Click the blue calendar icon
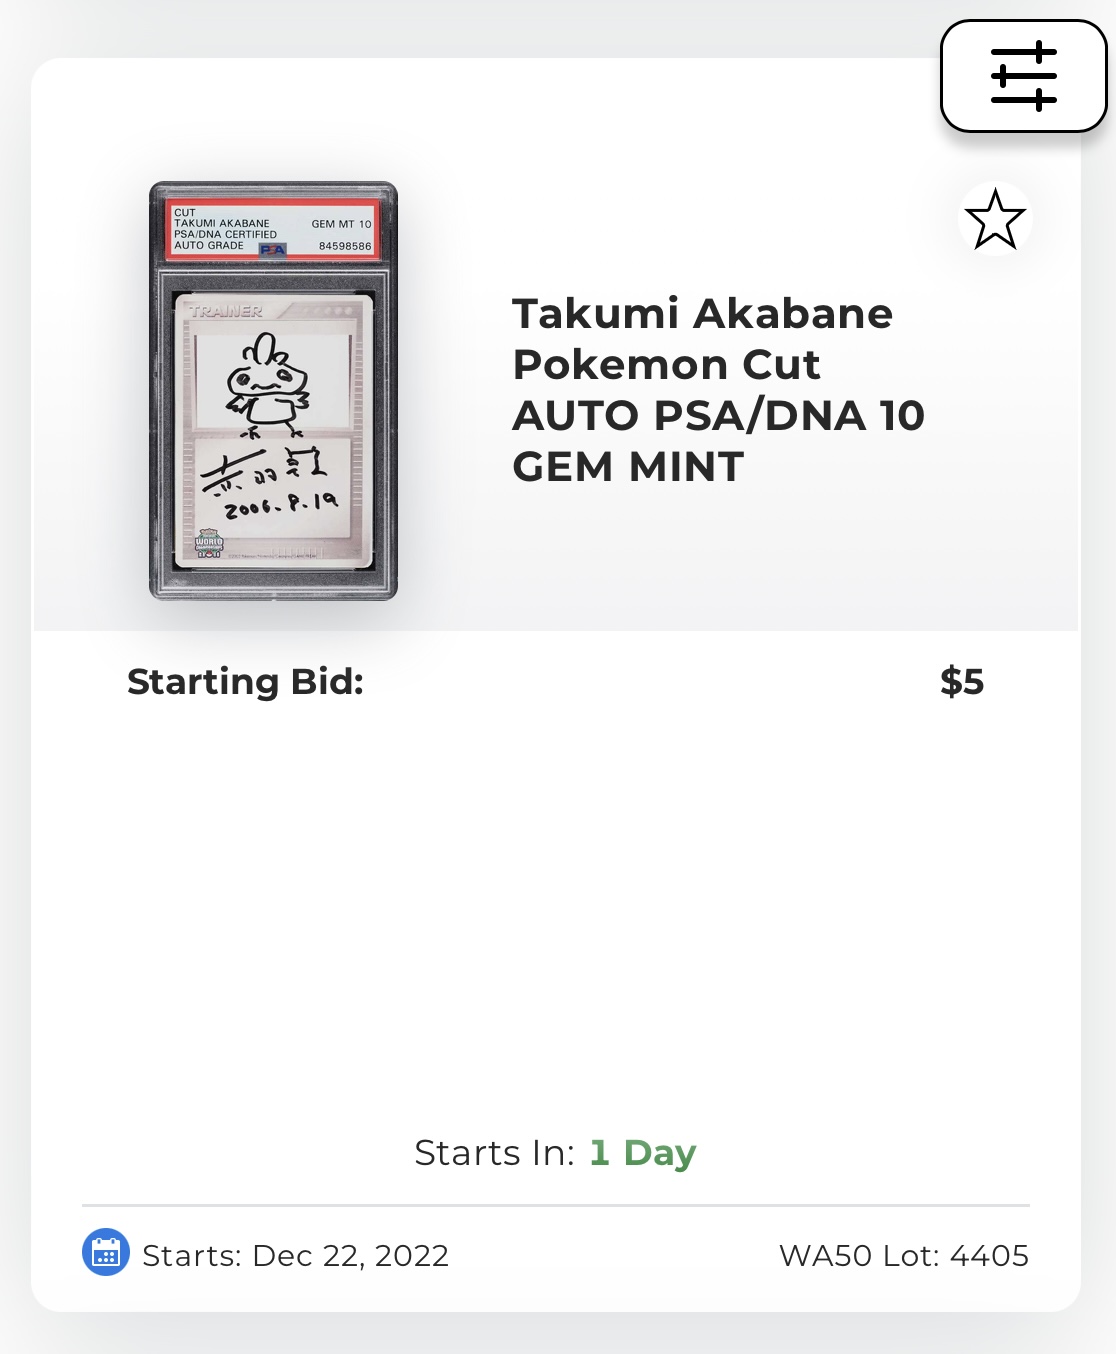 [105, 1252]
